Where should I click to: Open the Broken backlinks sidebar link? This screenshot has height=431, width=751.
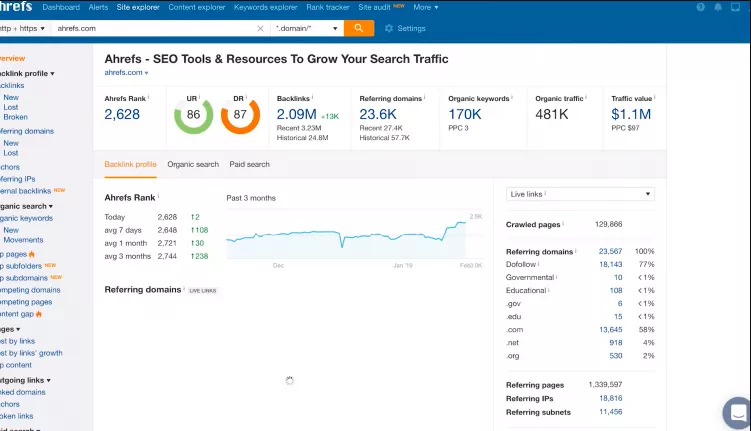[x=16, y=117]
